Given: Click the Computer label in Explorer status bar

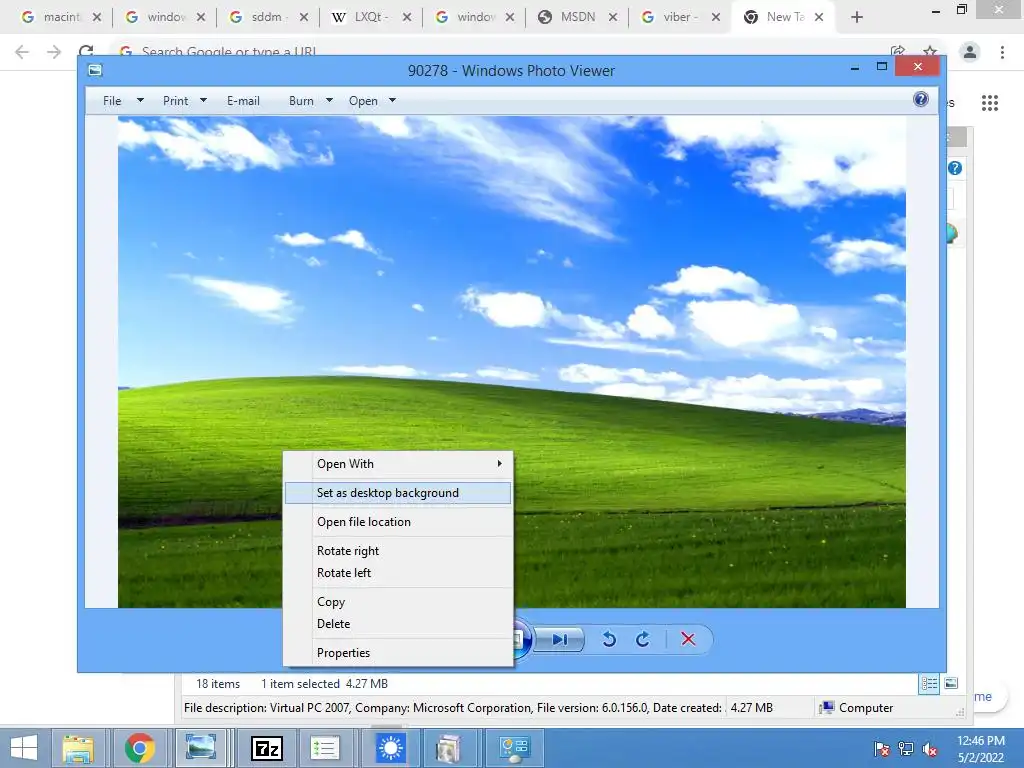Looking at the screenshot, I should [856, 708].
